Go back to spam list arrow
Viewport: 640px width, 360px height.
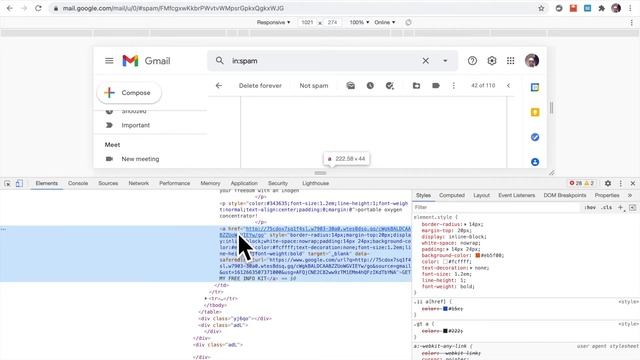[219, 85]
